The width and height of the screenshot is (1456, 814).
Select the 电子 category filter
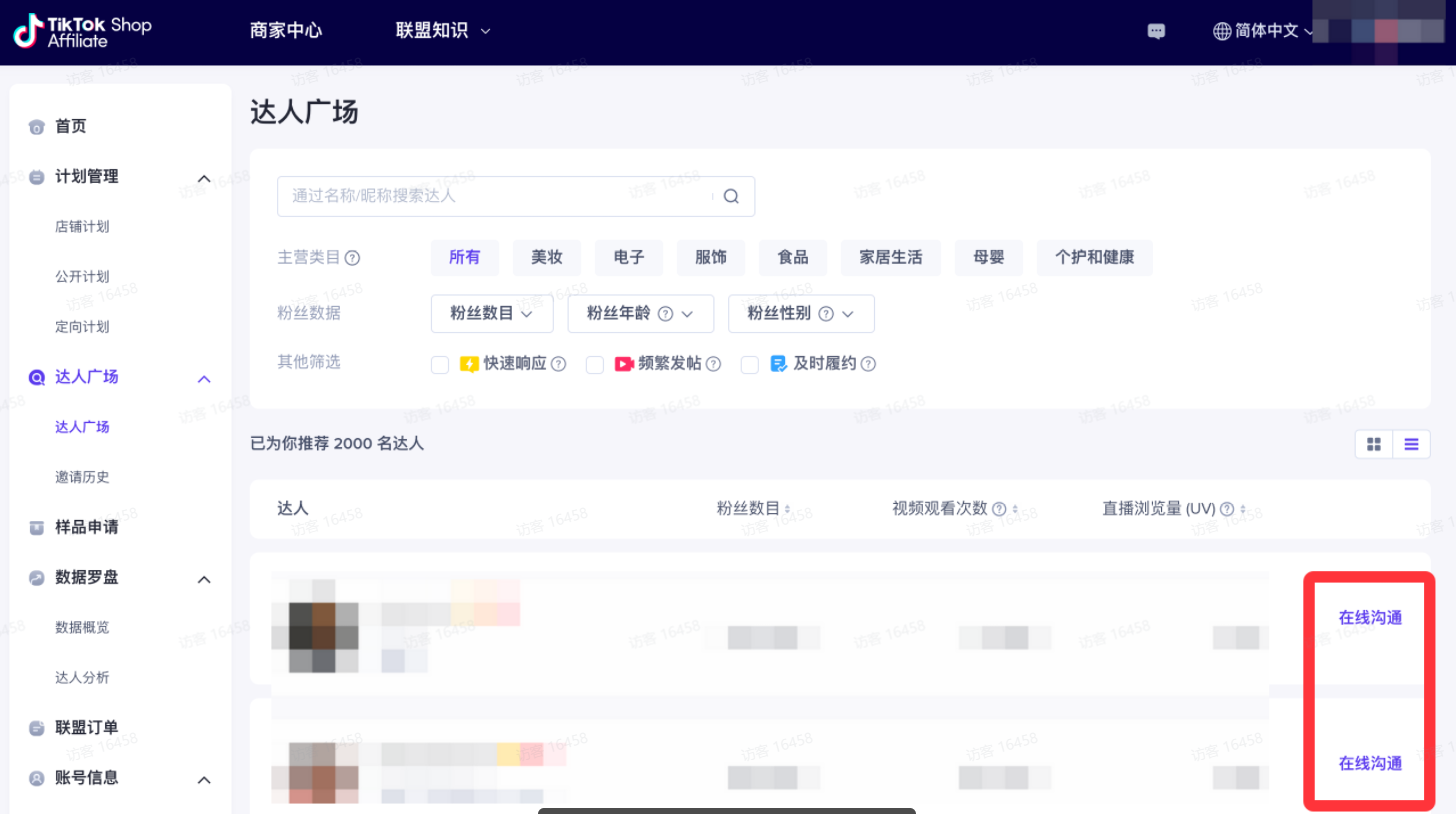tap(629, 257)
